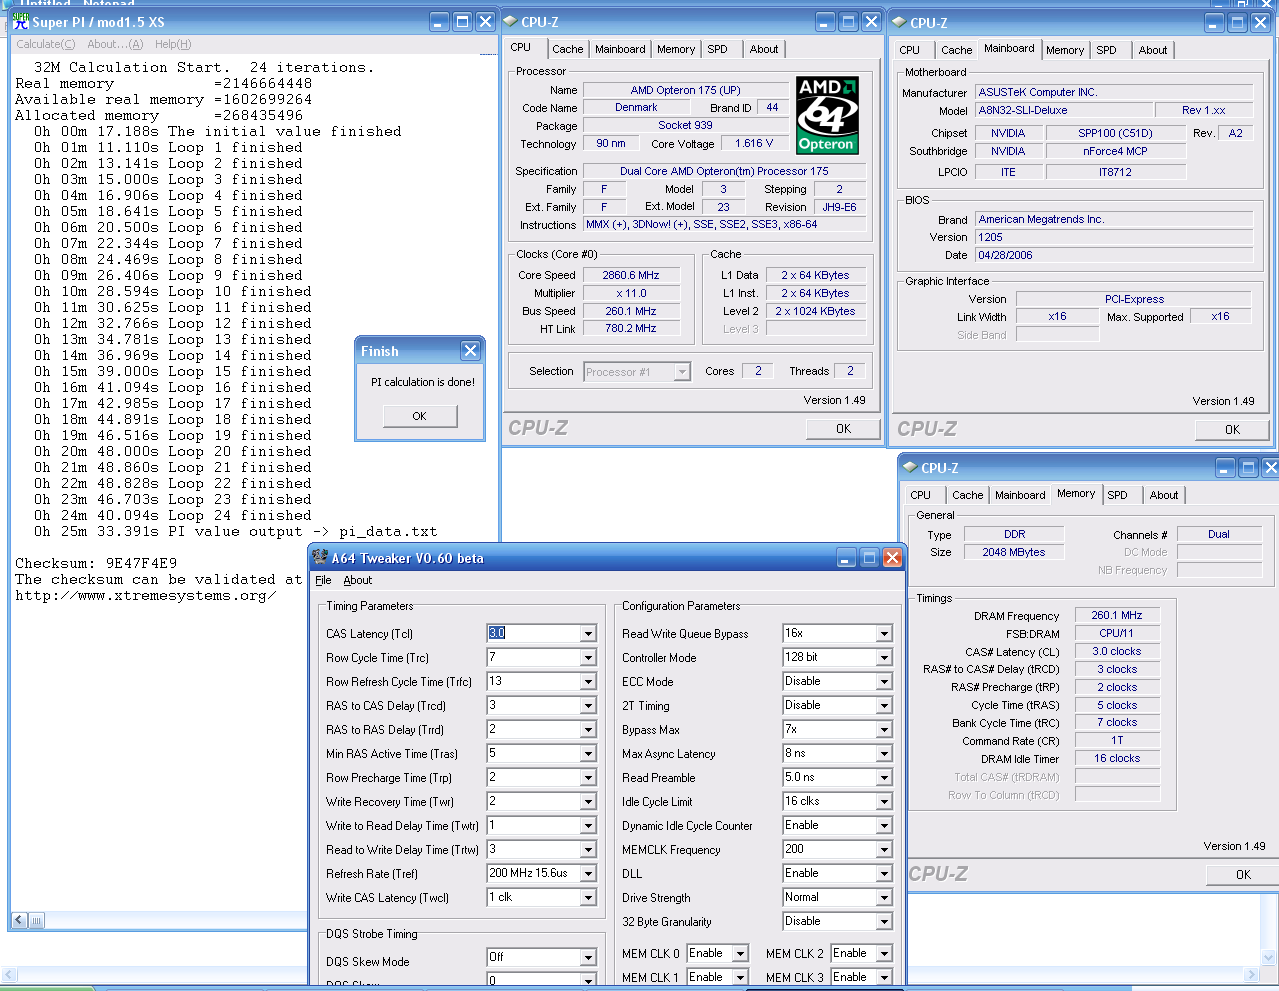1279x991 pixels.
Task: Open the File menu in A64 Tweaker
Action: (x=323, y=580)
